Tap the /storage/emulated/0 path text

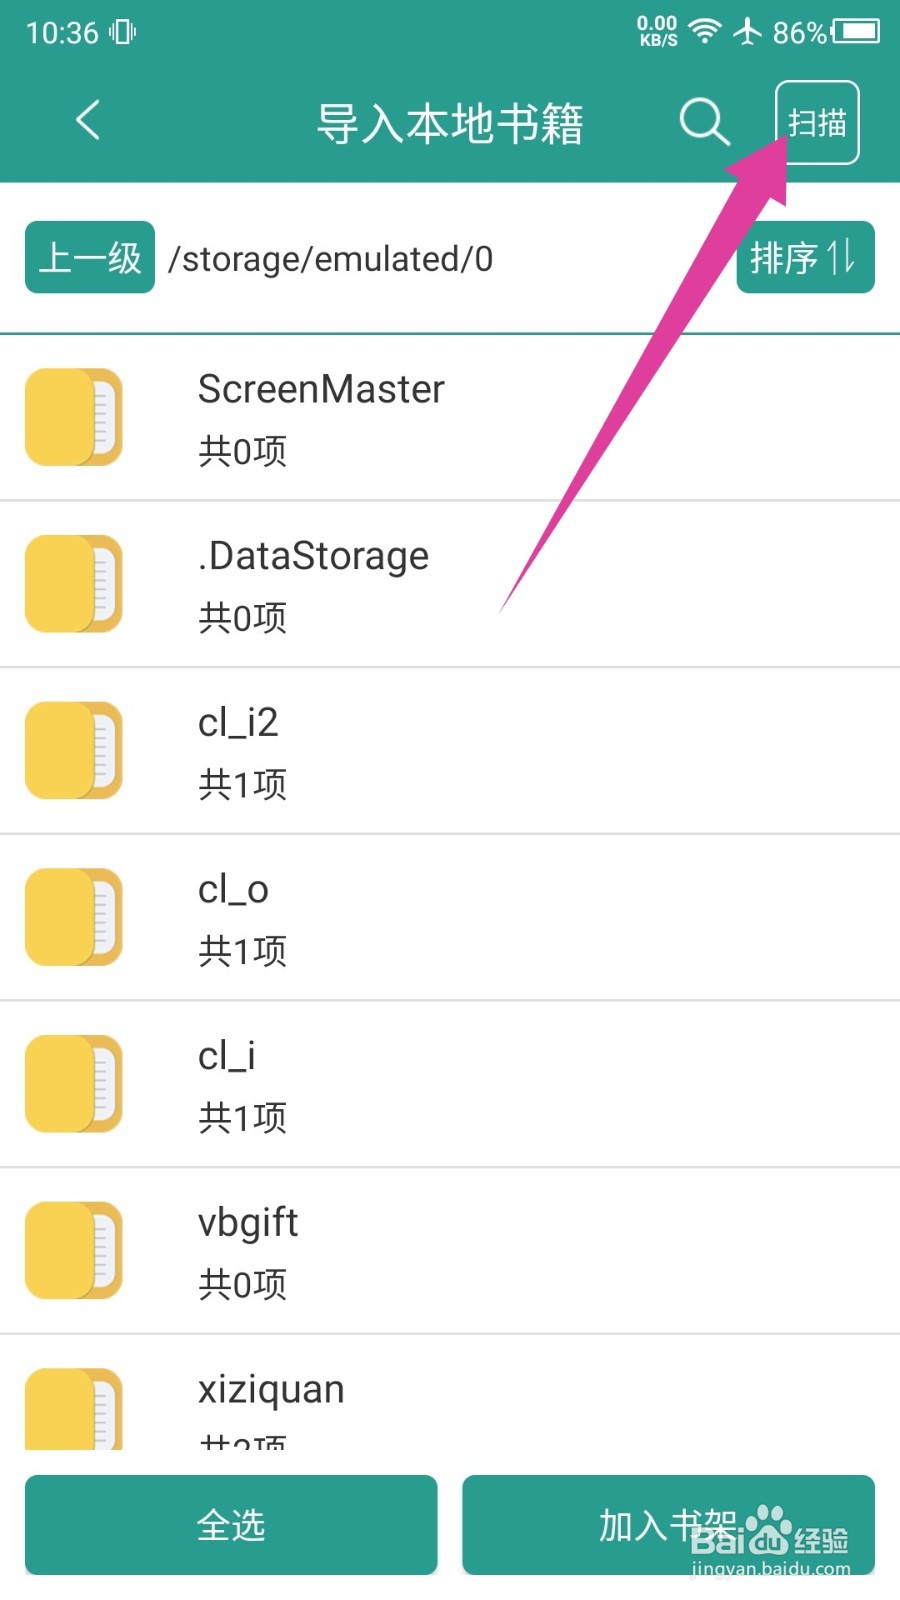(x=331, y=259)
